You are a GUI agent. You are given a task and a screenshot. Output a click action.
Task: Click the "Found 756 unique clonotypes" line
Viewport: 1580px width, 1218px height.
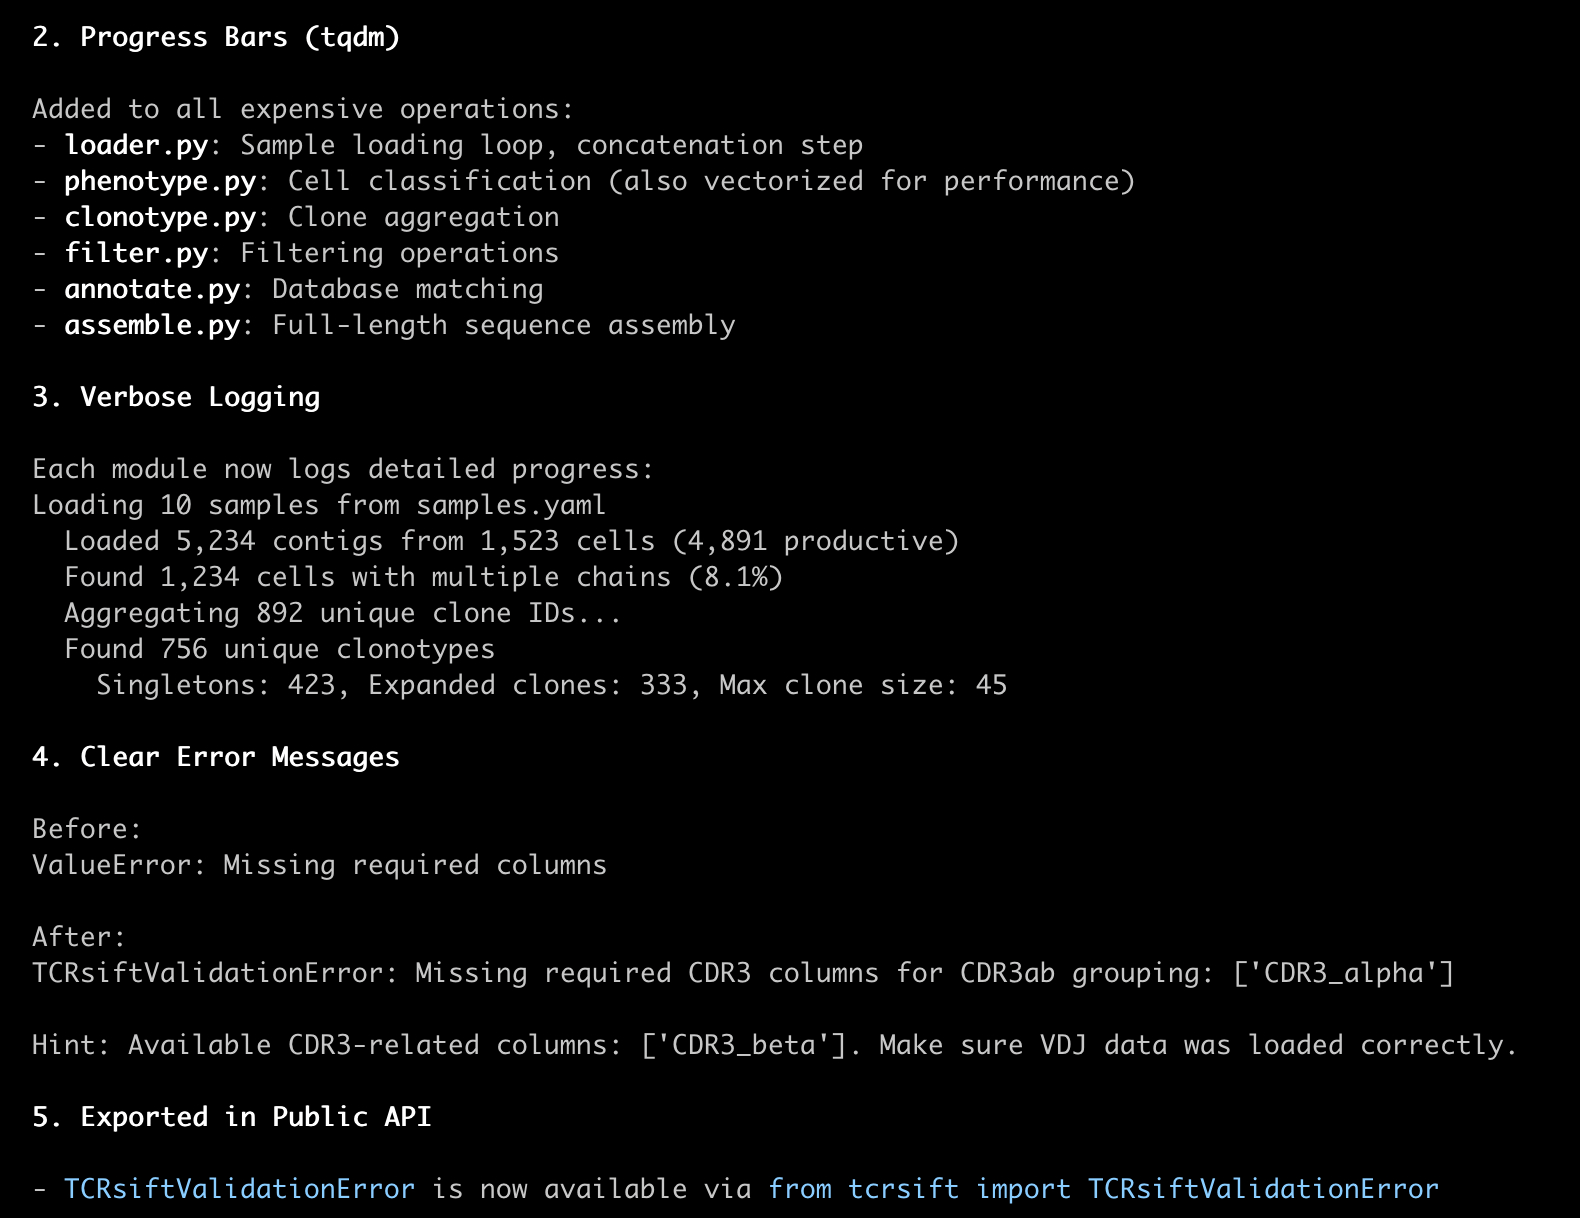pyautogui.click(x=279, y=649)
